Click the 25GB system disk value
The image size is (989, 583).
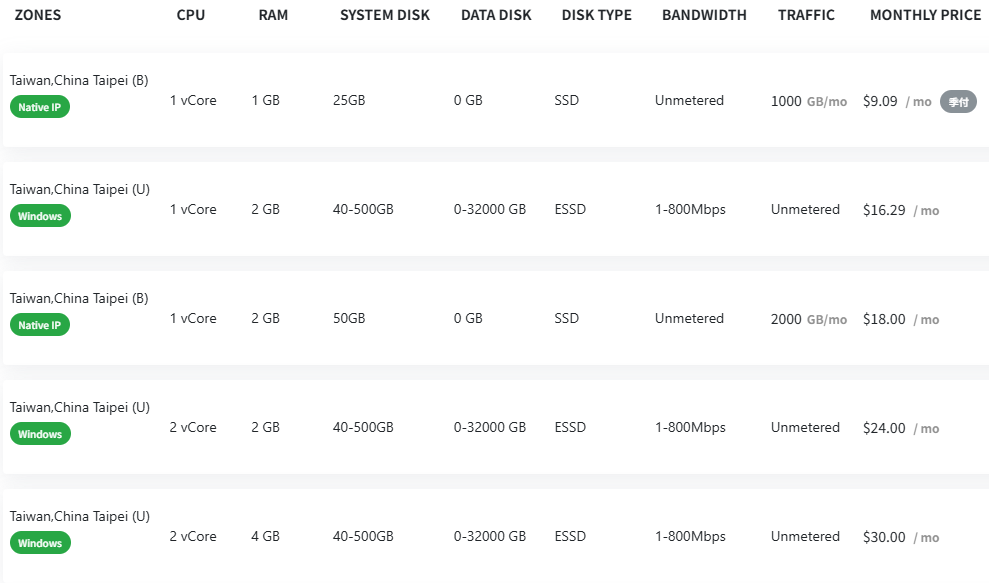(x=349, y=100)
